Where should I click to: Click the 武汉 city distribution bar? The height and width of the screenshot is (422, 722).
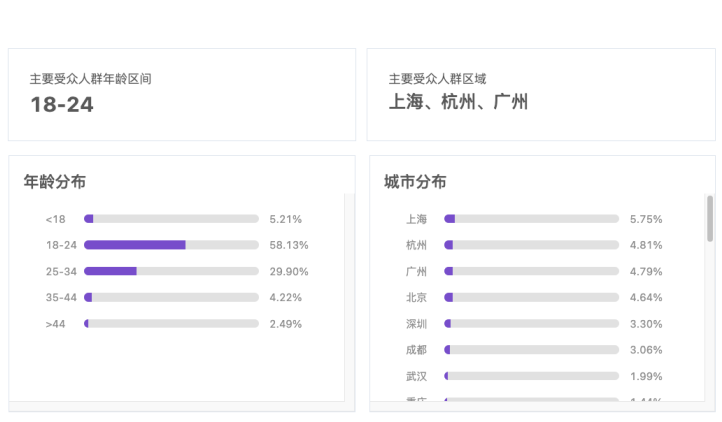click(x=531, y=376)
